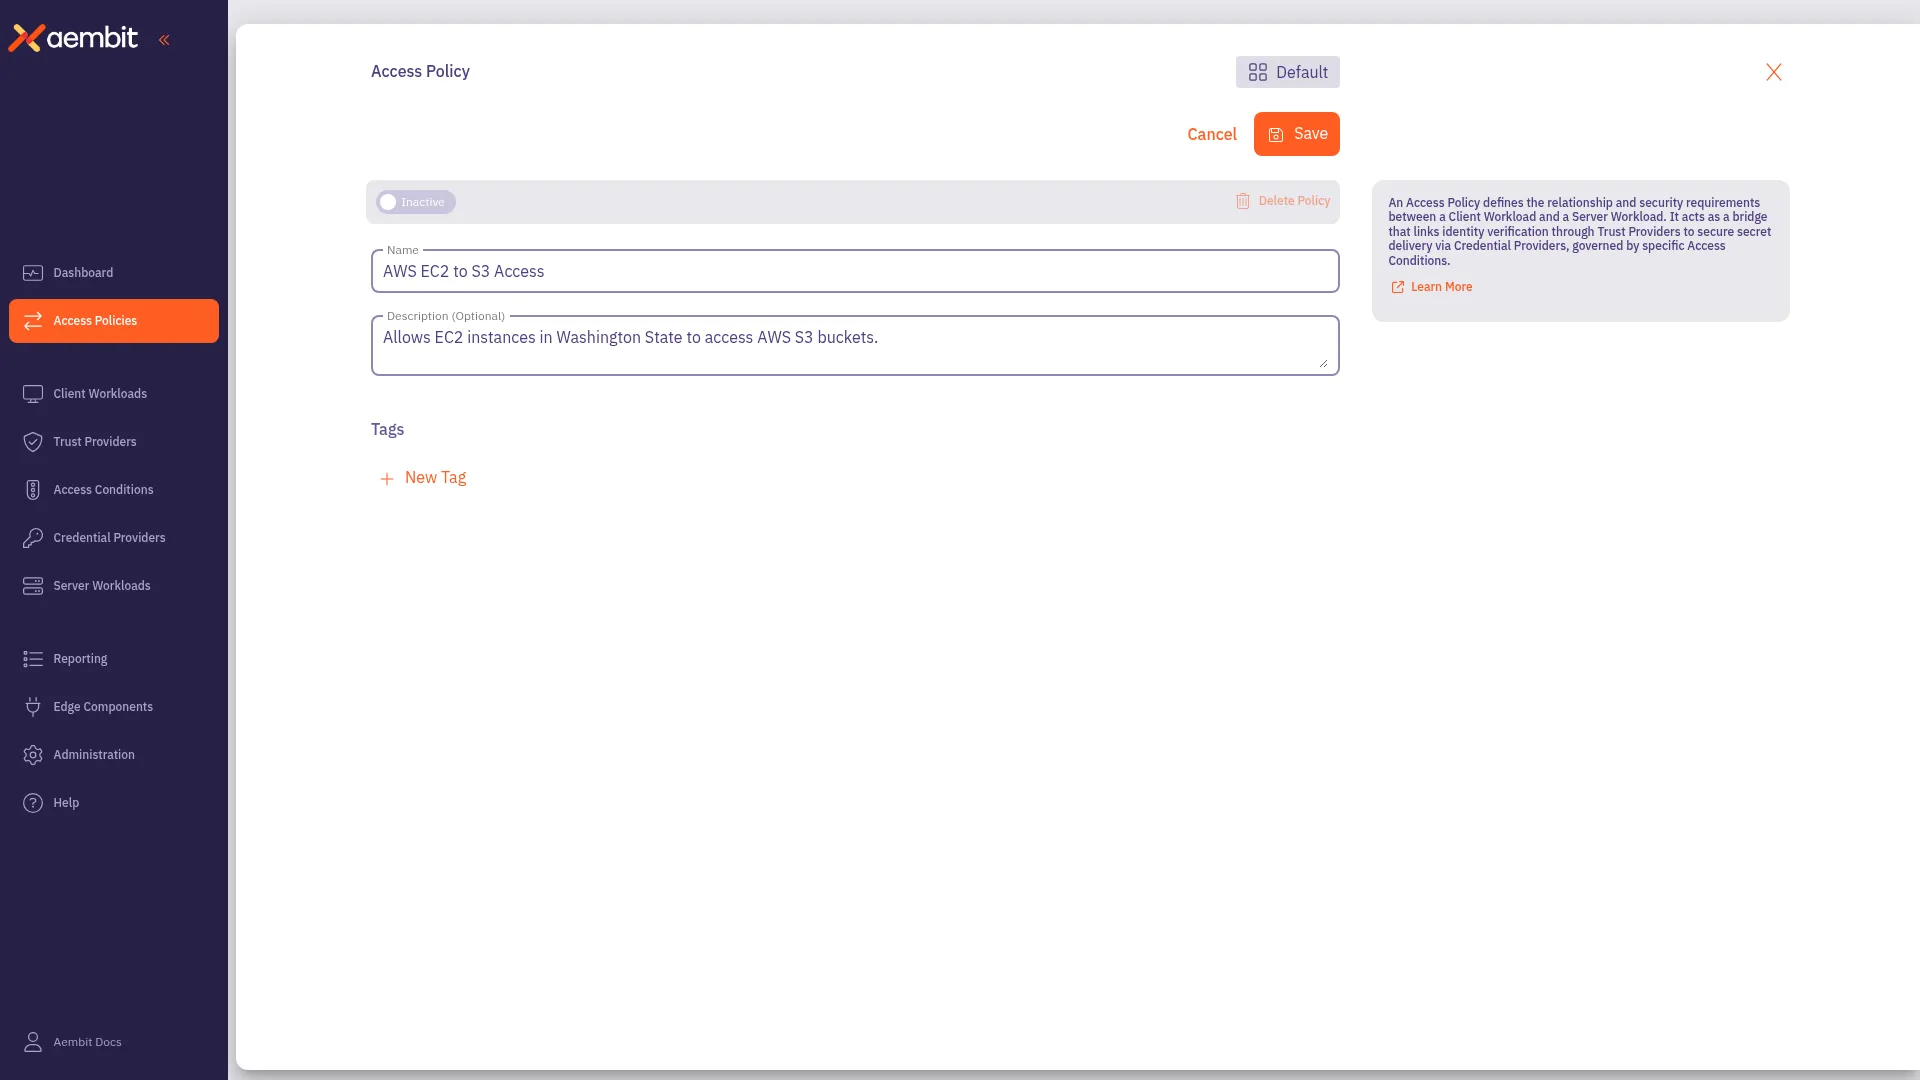
Task: Go to Server Workloads
Action: point(114,586)
